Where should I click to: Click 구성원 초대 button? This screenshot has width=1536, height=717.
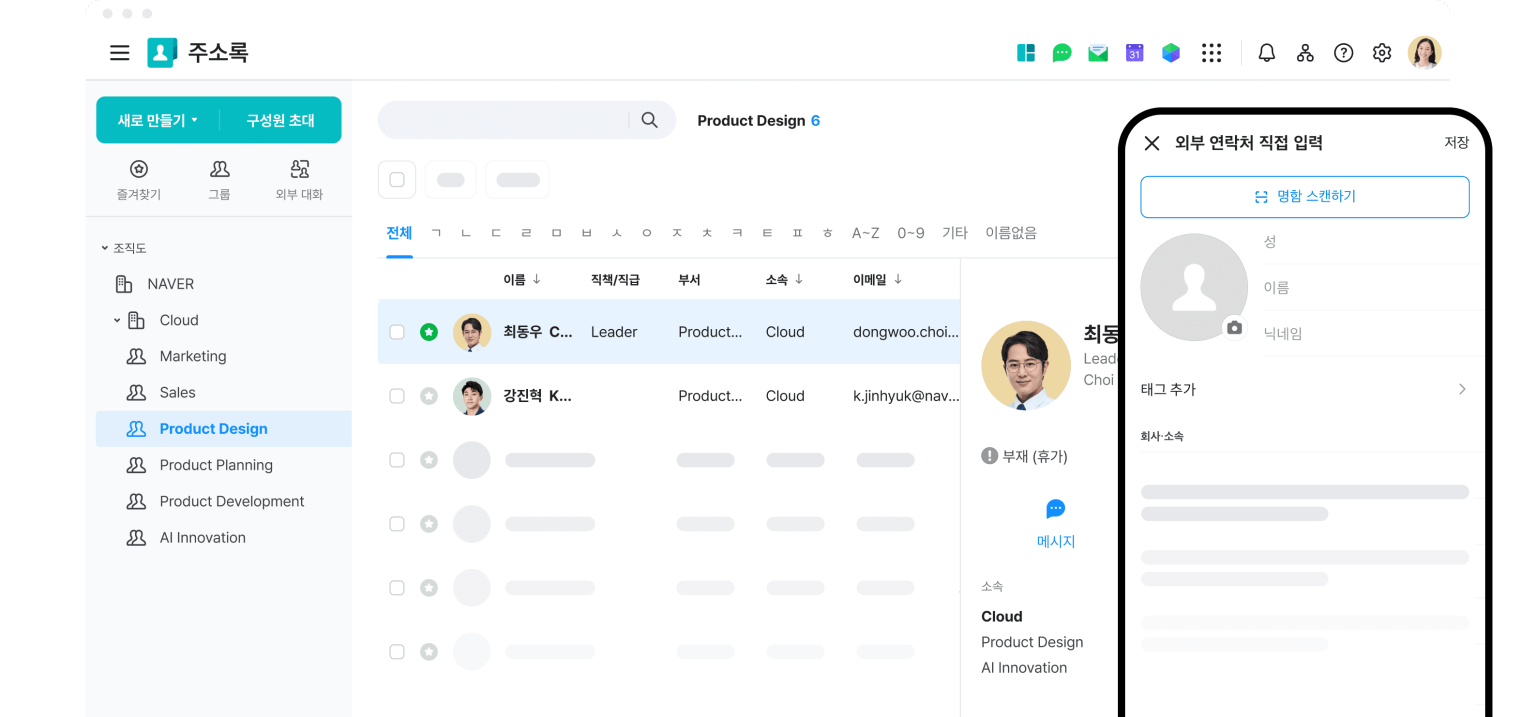(281, 120)
